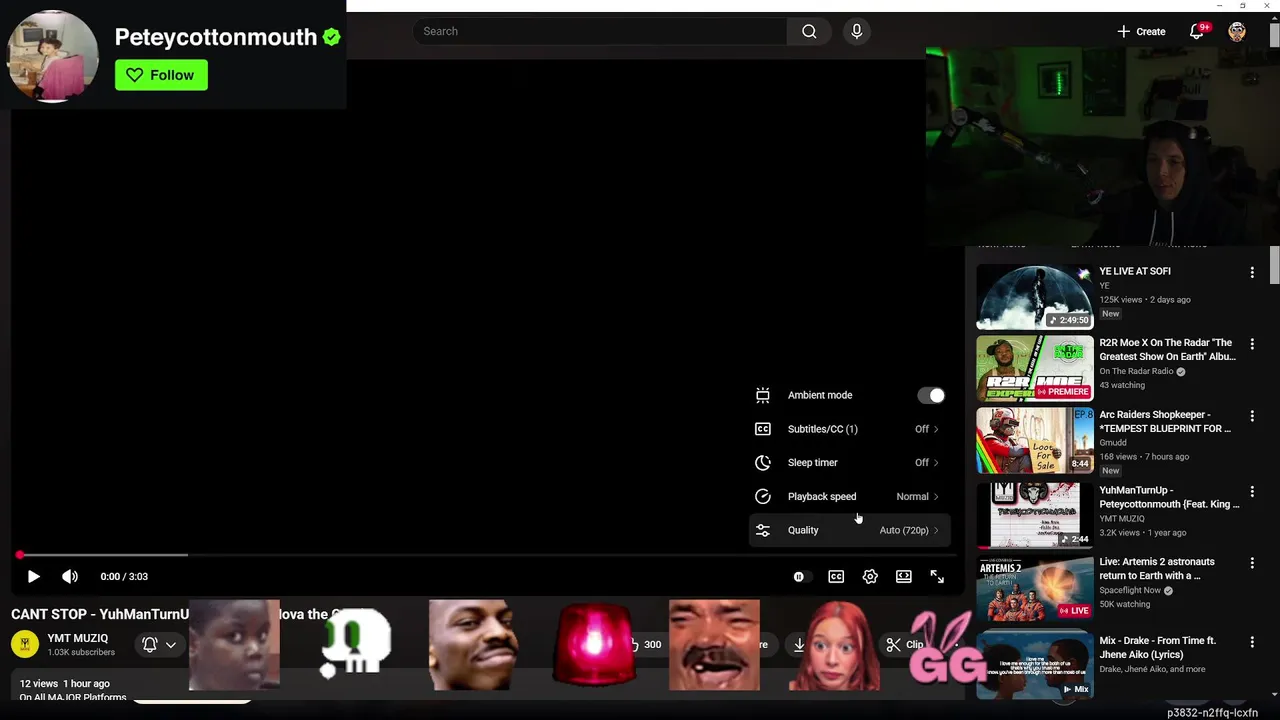Start voice search with the microphone
The width and height of the screenshot is (1280, 720).
[x=856, y=31]
